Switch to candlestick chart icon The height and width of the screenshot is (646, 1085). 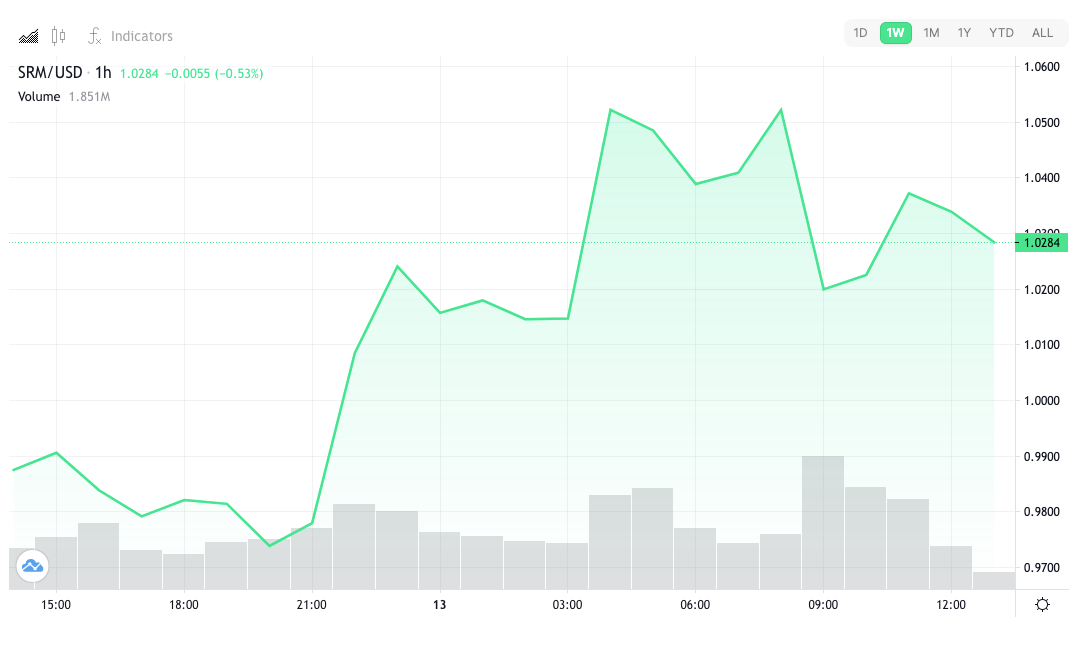pos(59,36)
